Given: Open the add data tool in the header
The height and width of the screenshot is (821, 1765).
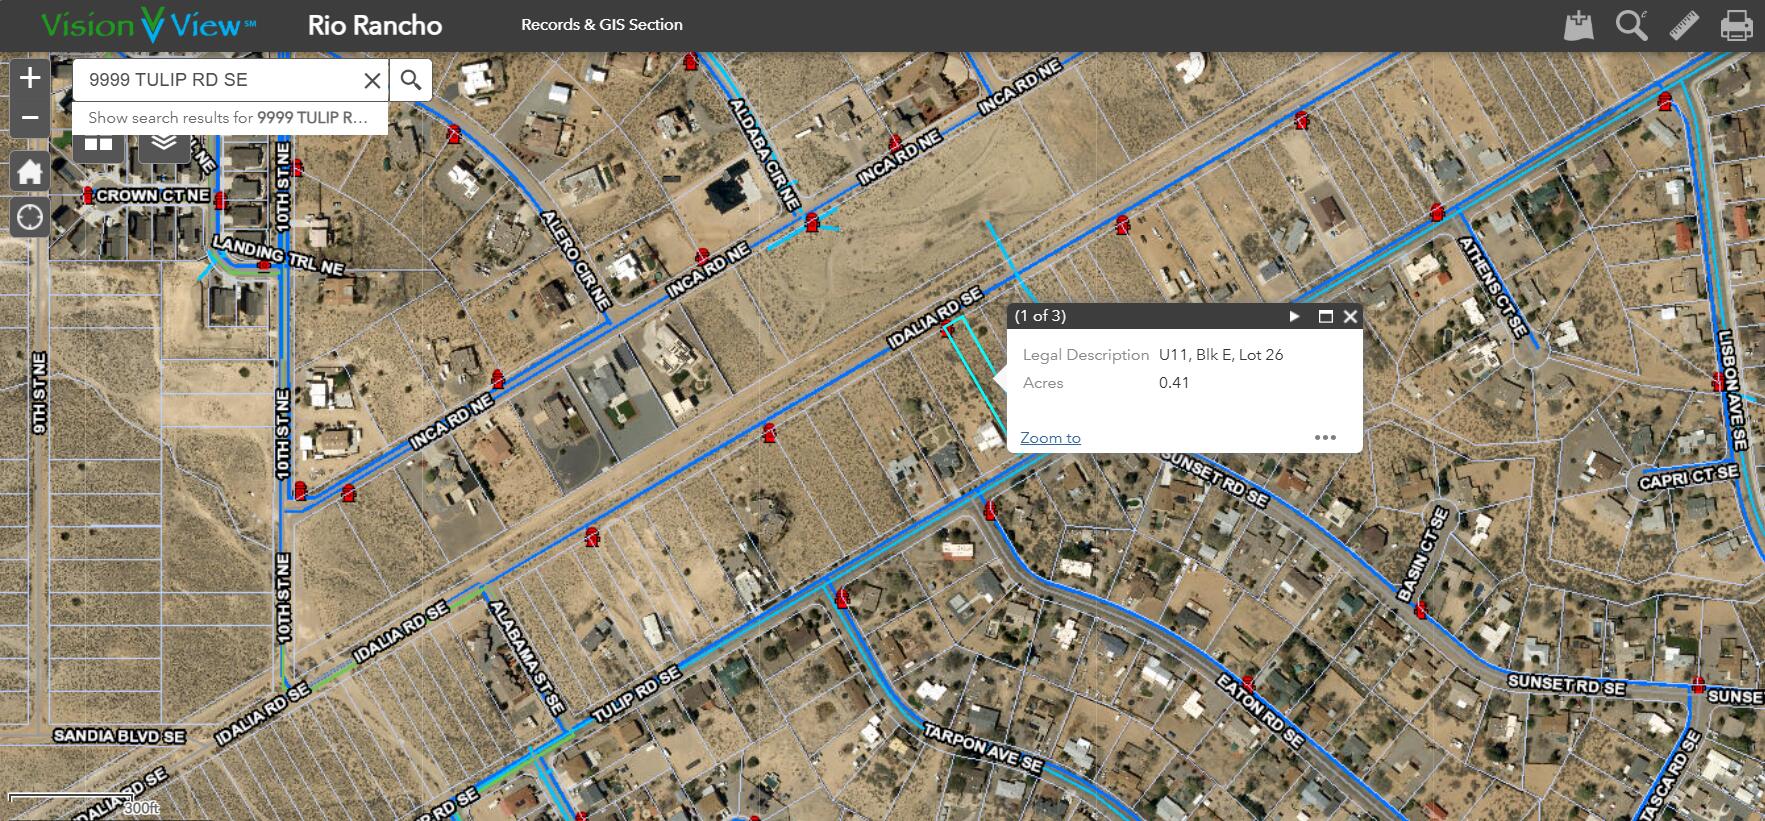Looking at the screenshot, I should [x=1578, y=25].
